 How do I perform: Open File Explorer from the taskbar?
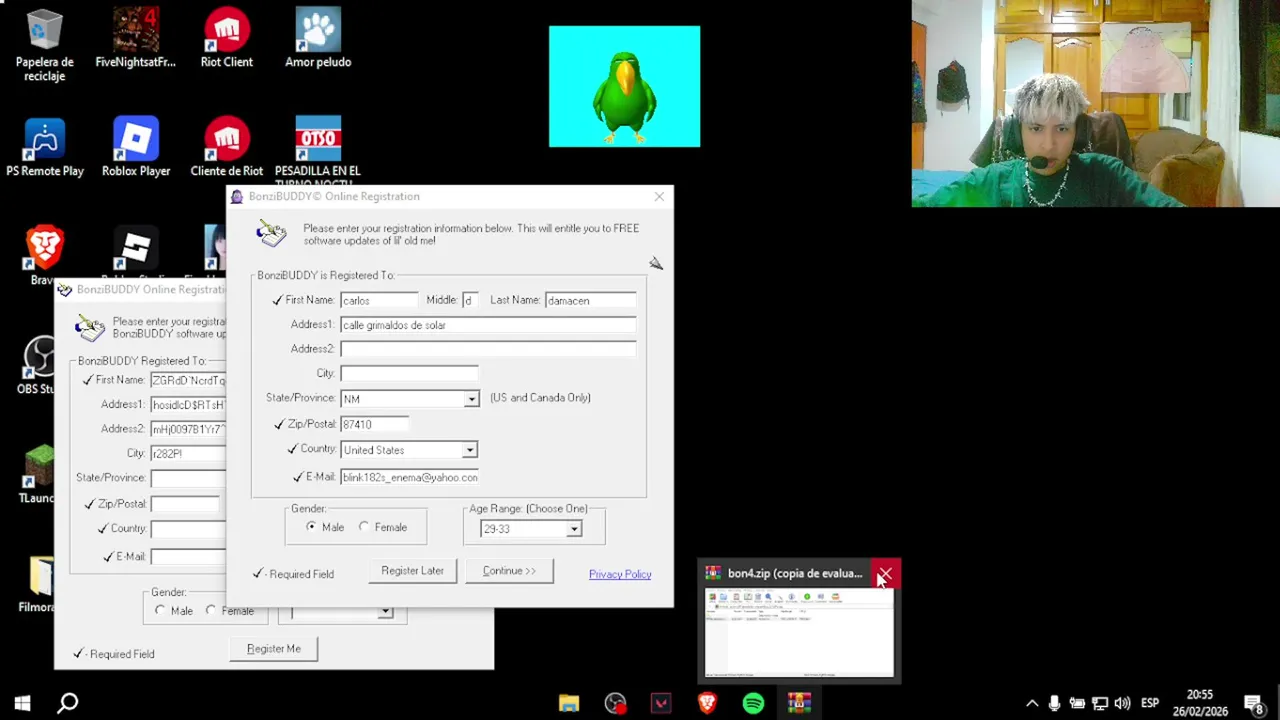pyautogui.click(x=569, y=703)
